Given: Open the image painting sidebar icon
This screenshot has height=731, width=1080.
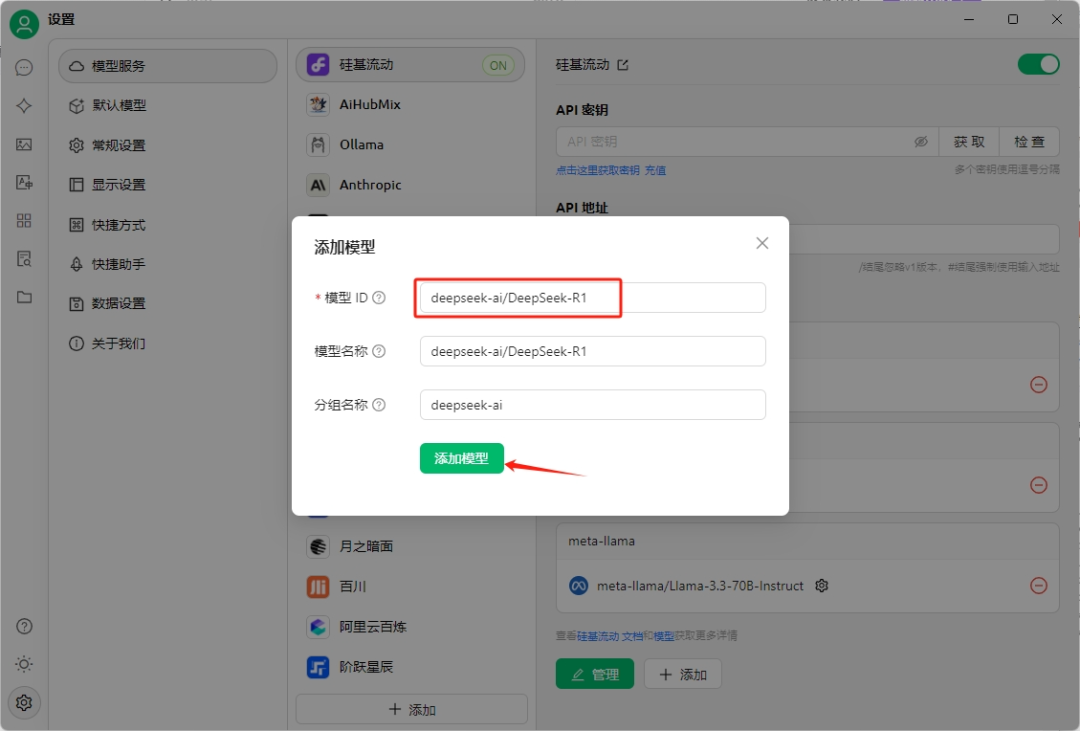Looking at the screenshot, I should point(24,144).
